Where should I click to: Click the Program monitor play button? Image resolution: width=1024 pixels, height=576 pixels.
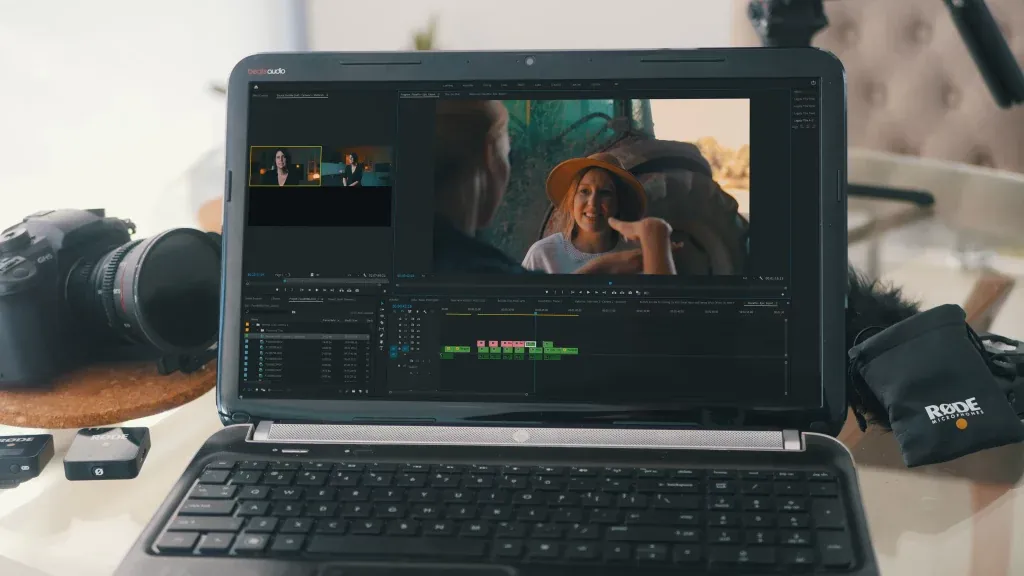pyautogui.click(x=588, y=293)
